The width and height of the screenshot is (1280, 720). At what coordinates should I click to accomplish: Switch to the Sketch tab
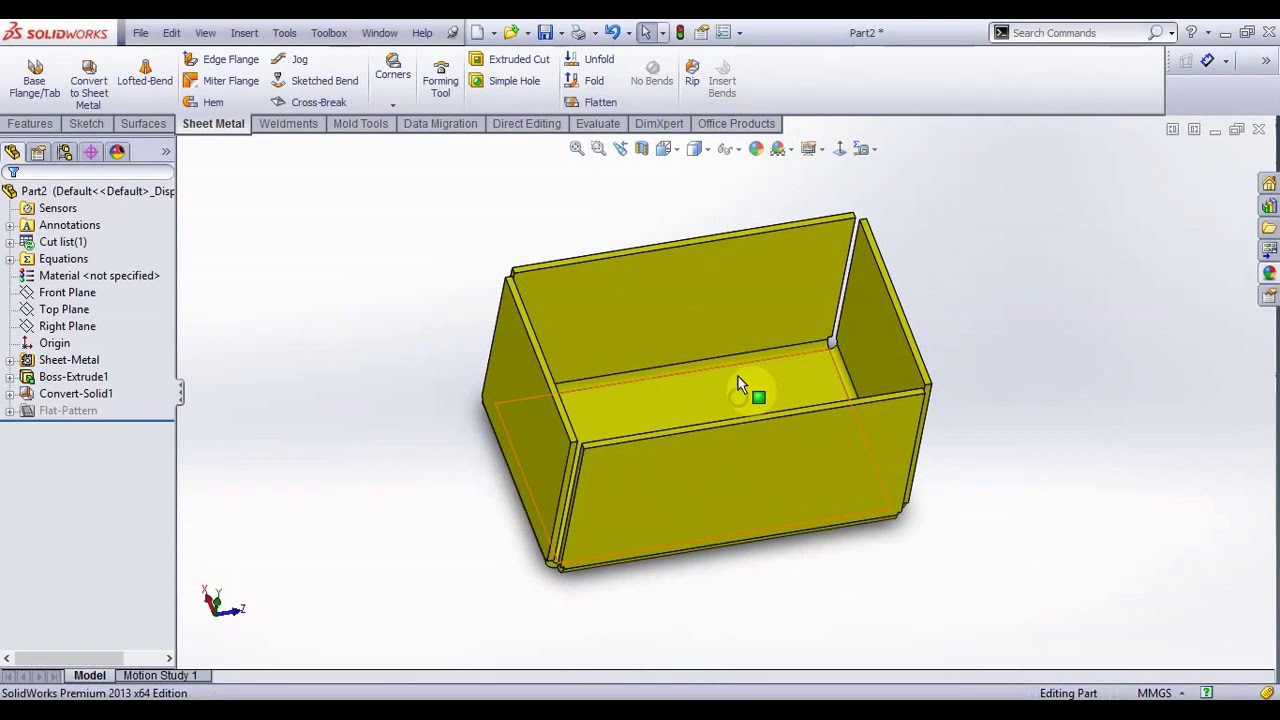tap(86, 124)
